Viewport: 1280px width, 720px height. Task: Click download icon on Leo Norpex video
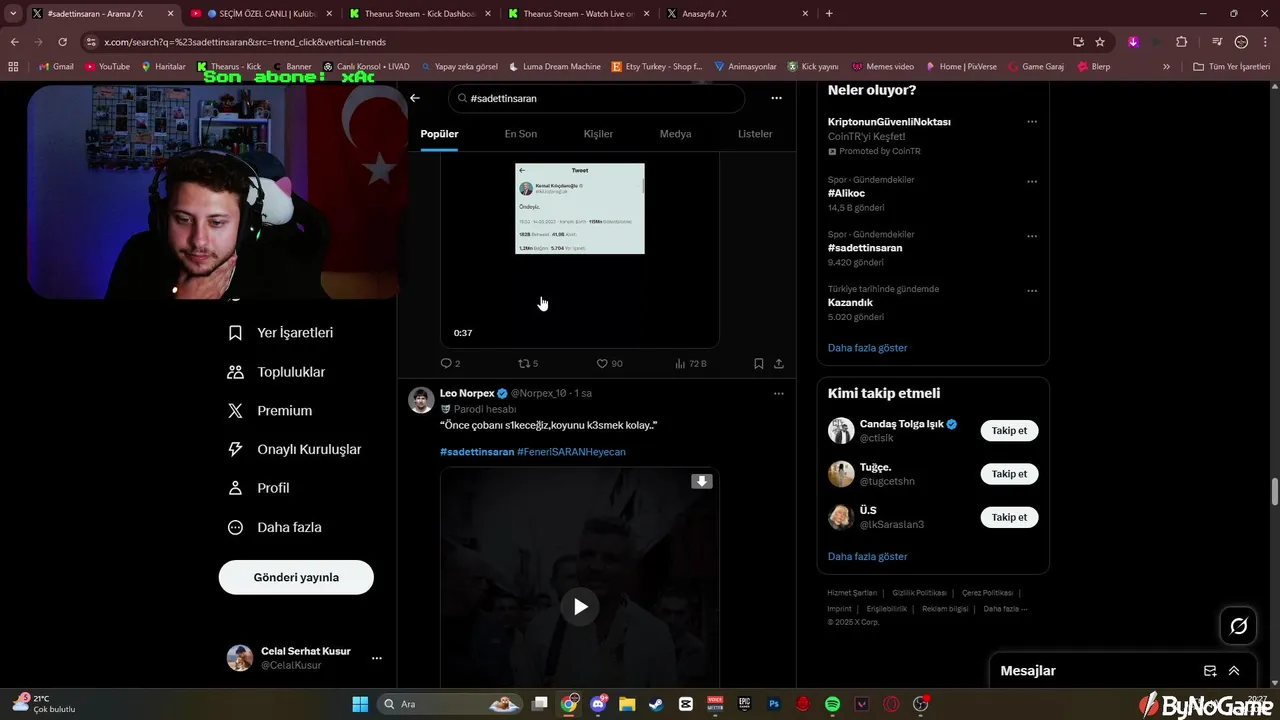[x=702, y=481]
